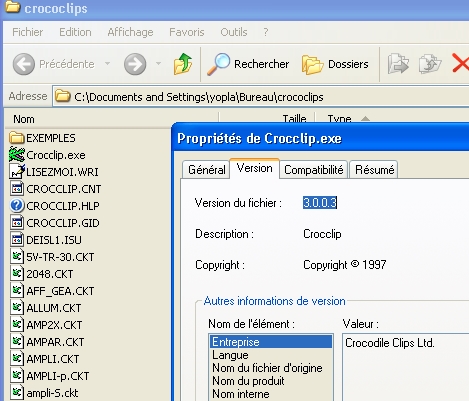Open the Affichage menu

tap(130, 32)
